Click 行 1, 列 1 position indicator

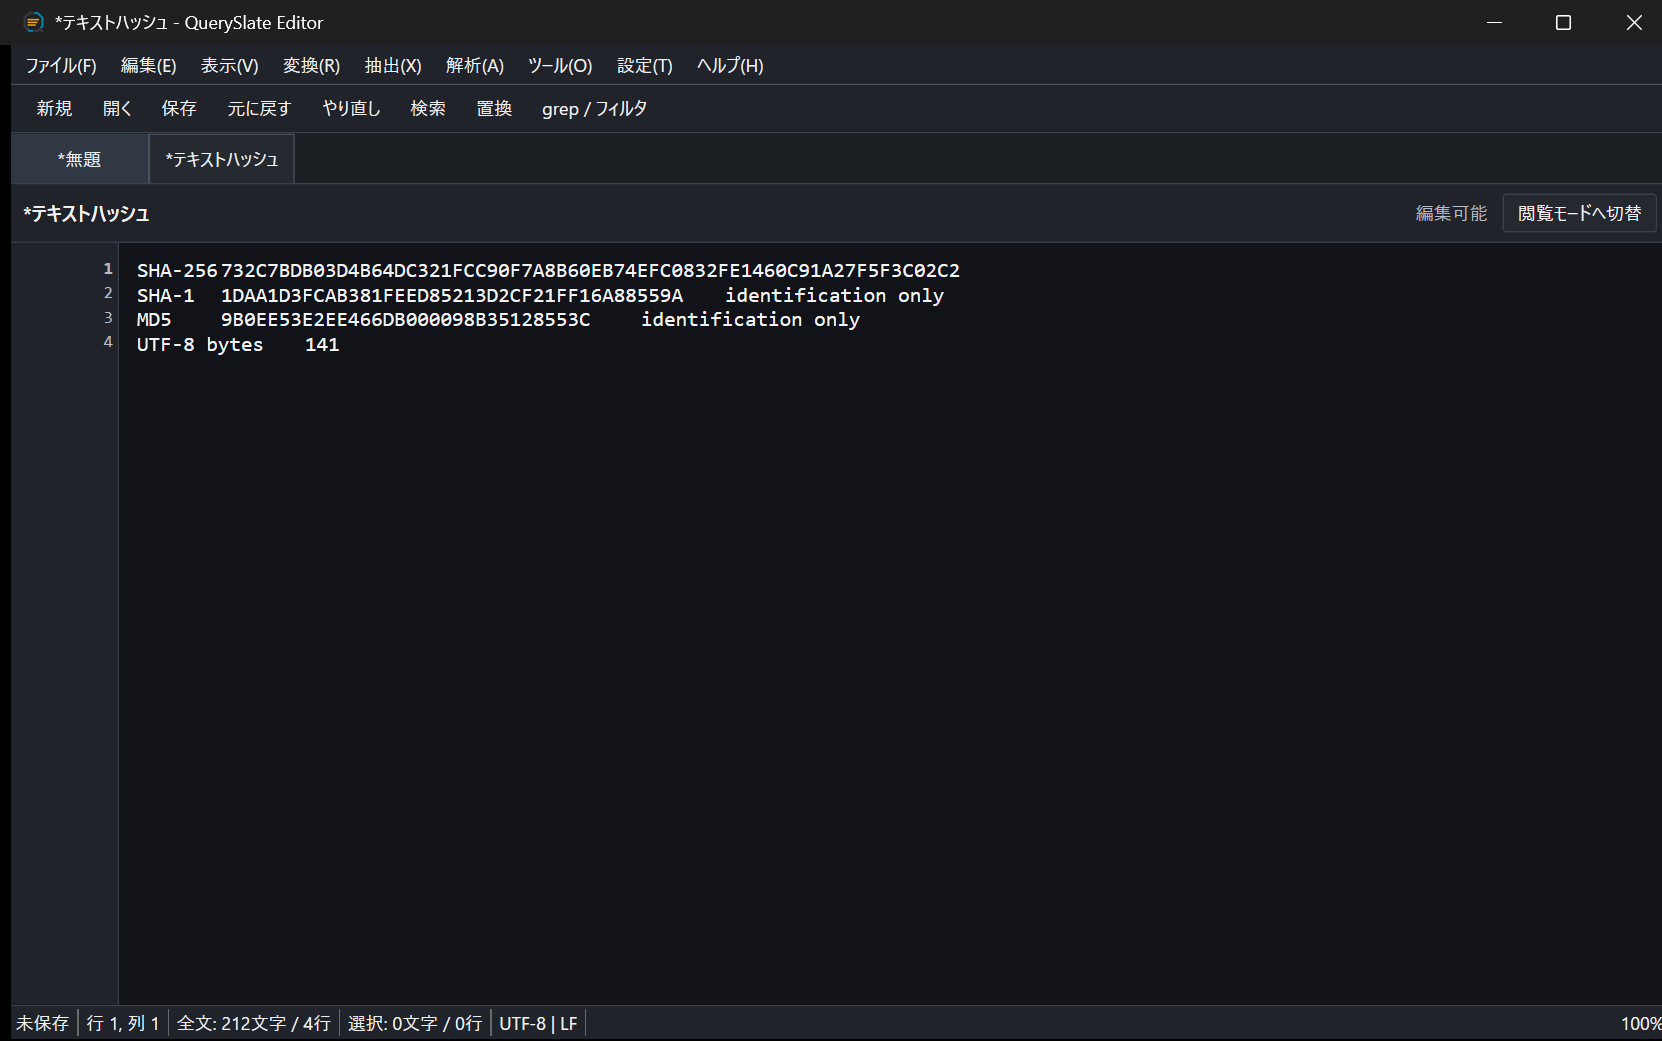(x=123, y=1023)
